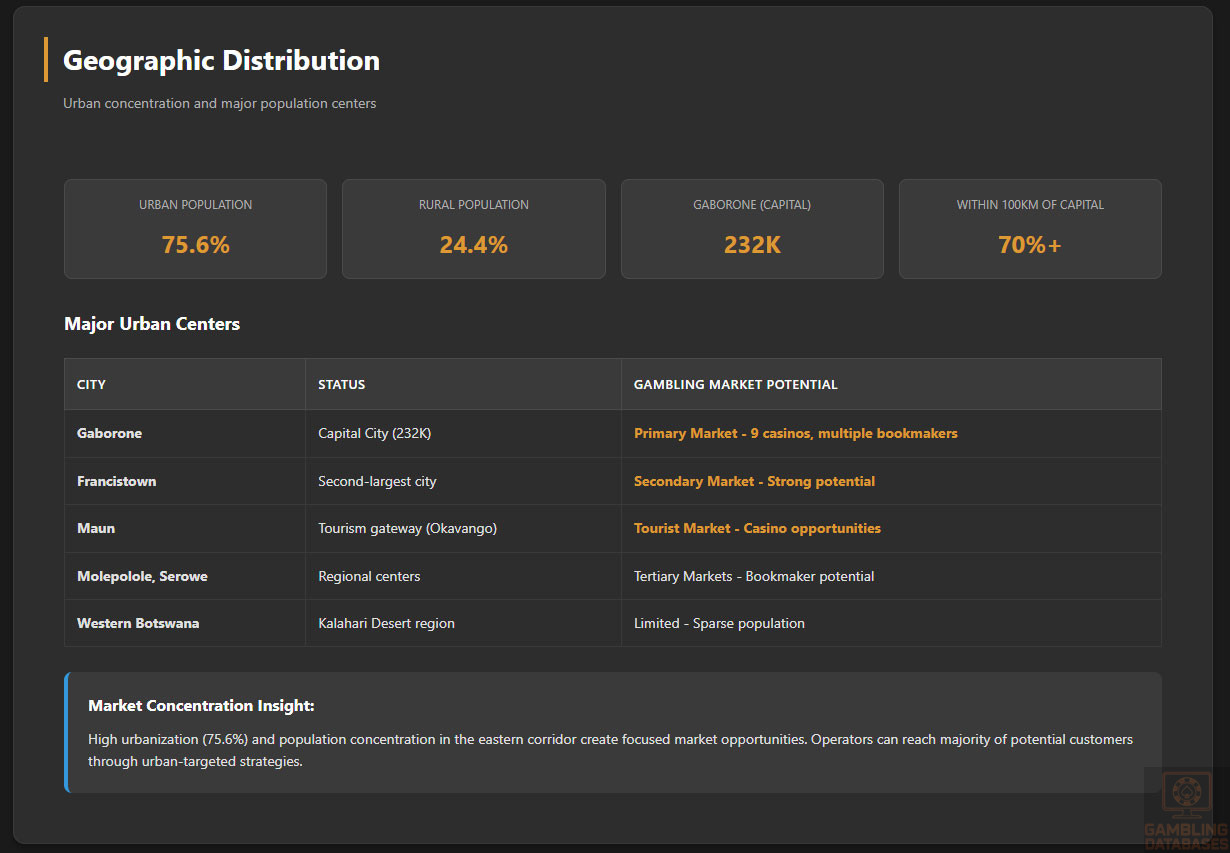The height and width of the screenshot is (853, 1230).
Task: Open the Within 100km of Capital card
Action: point(1030,229)
